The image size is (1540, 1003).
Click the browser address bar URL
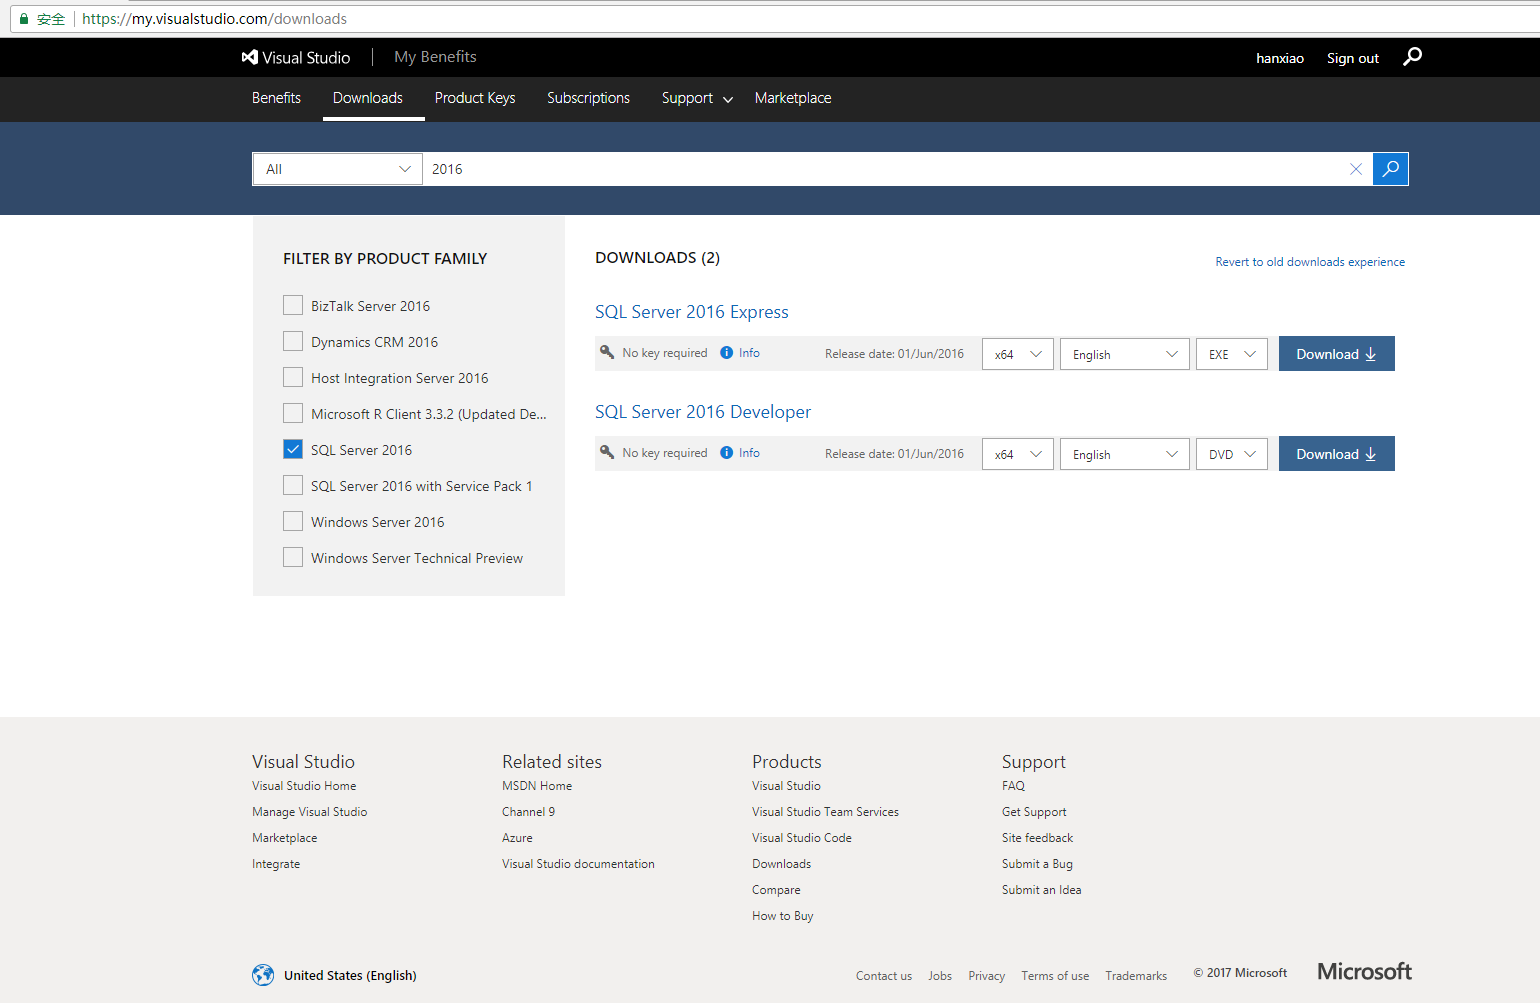215,19
